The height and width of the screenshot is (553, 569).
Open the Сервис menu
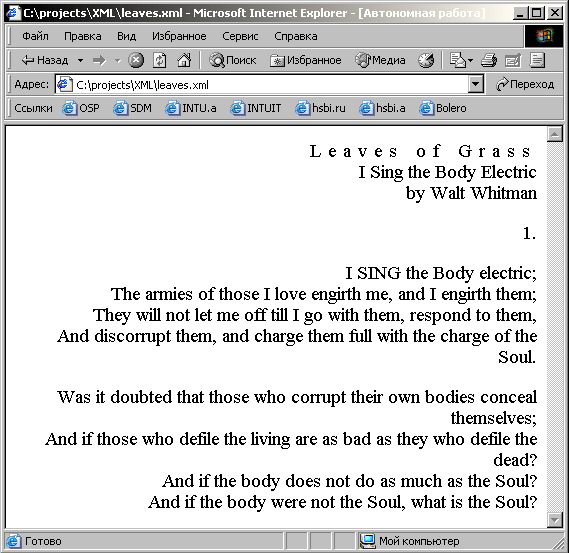pos(240,36)
